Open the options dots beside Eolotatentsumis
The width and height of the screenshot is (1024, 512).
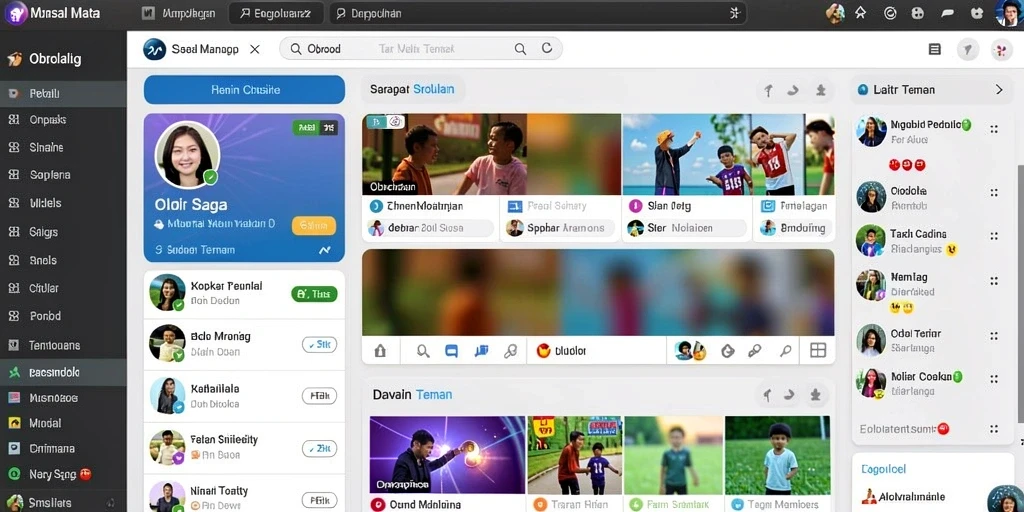pyautogui.click(x=994, y=429)
